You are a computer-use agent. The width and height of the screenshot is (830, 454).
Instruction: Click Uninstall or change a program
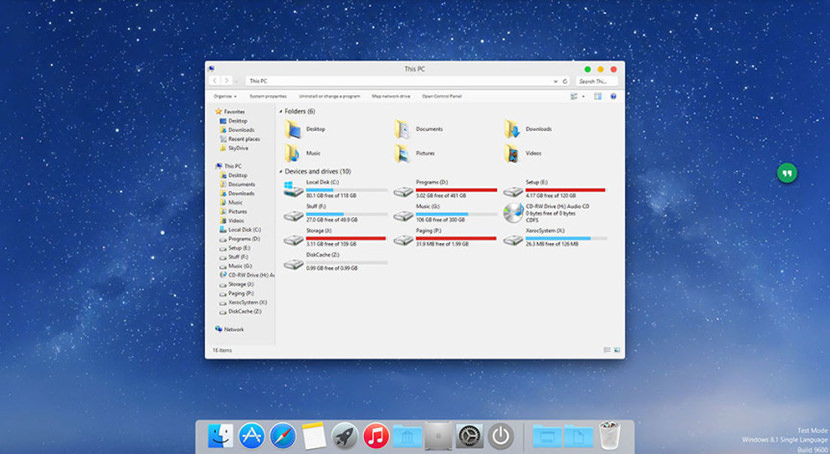coord(330,96)
